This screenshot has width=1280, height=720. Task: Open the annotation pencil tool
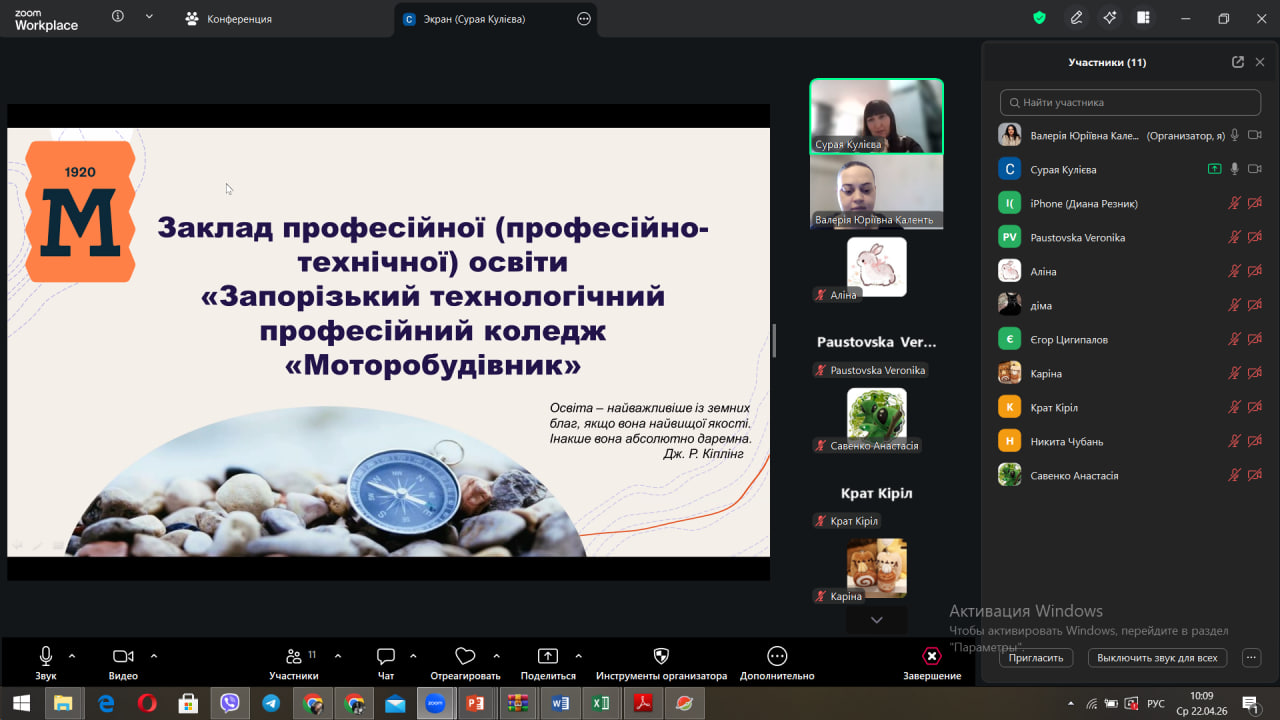coord(1076,18)
